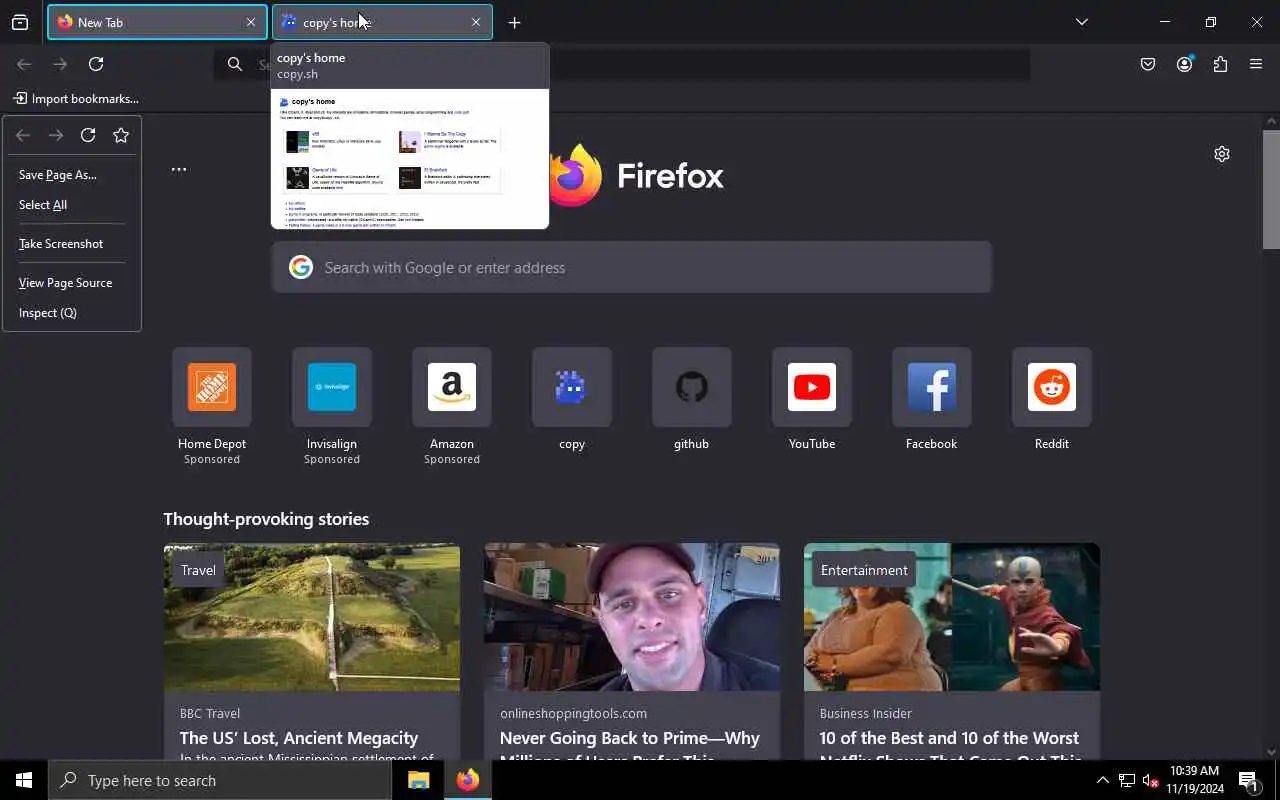Click the Google logo in search box
The width and height of the screenshot is (1280, 800).
pos(301,267)
